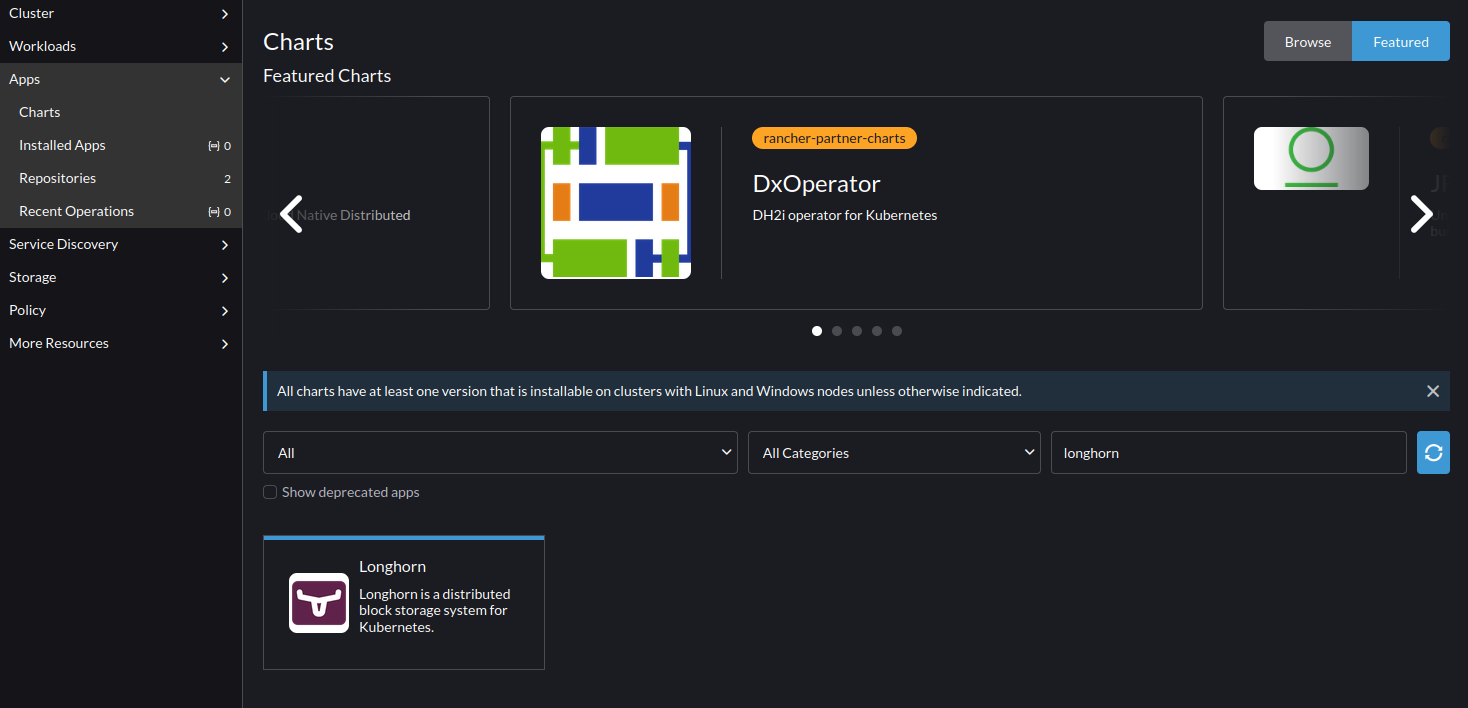Image resolution: width=1468 pixels, height=708 pixels.
Task: Select the fourth carousel dot
Action: [x=877, y=331]
